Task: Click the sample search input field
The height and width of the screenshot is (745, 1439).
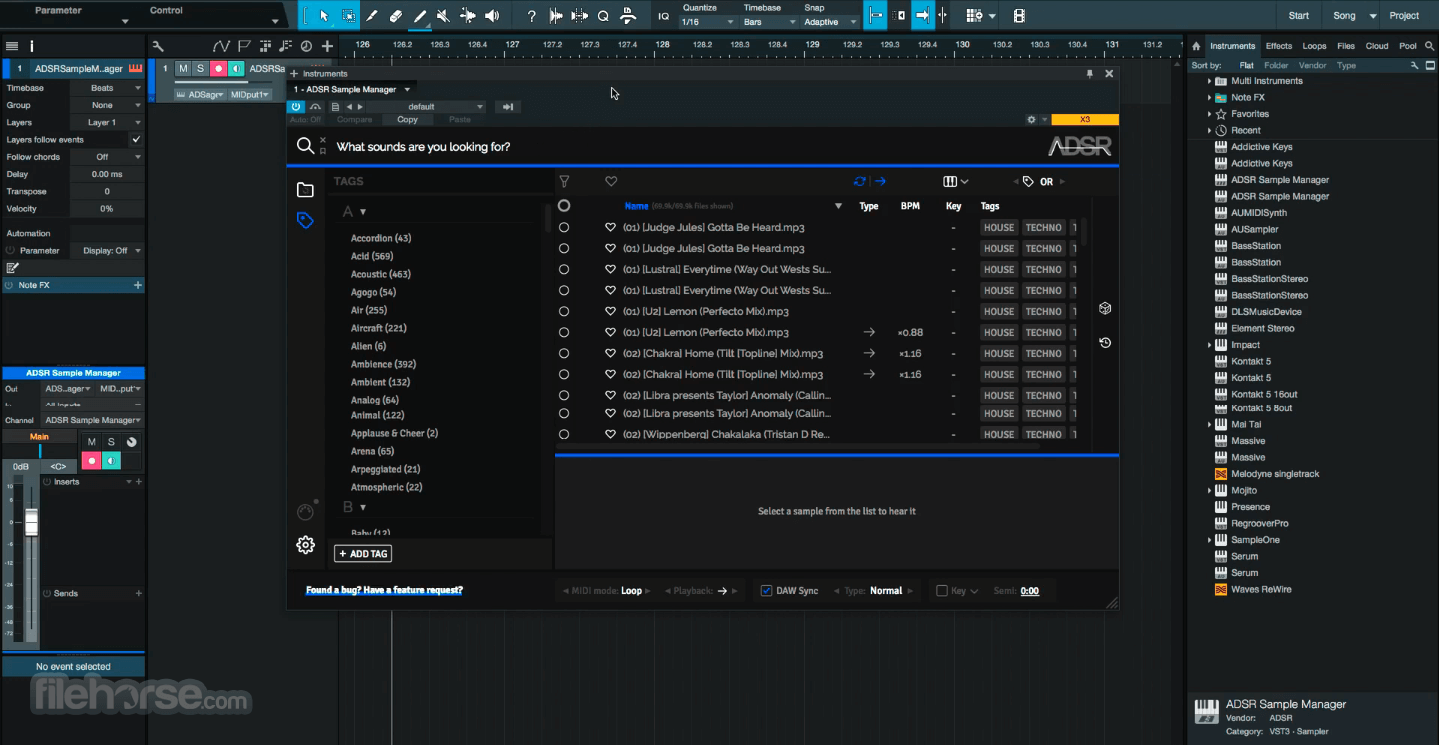Action: point(680,147)
